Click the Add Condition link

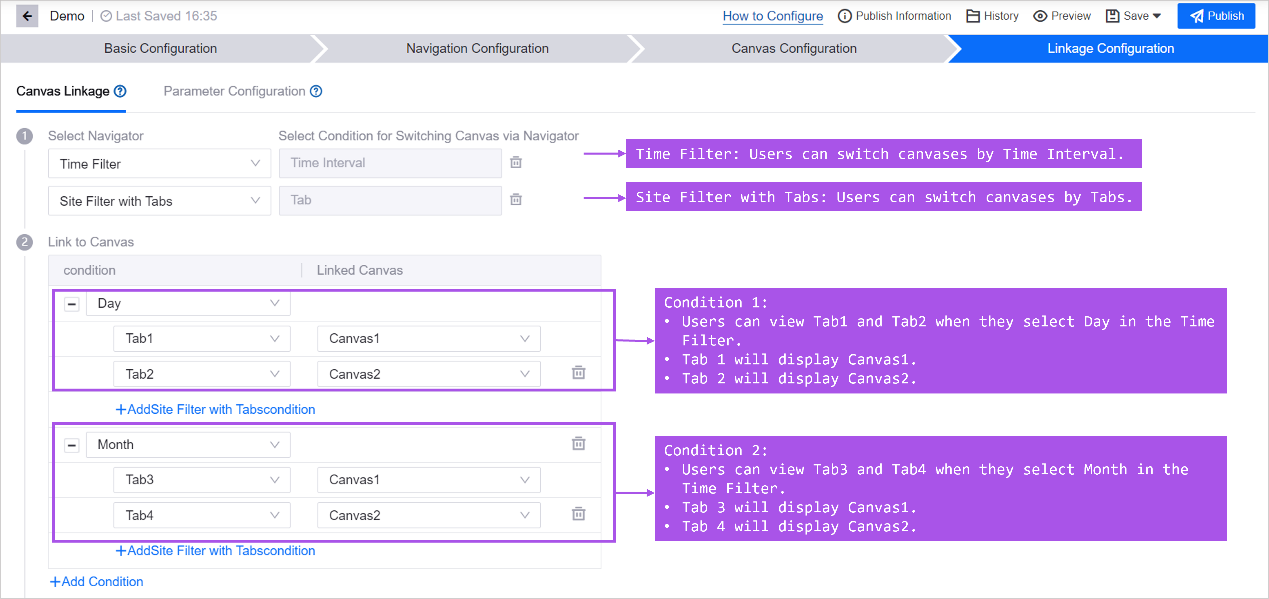(x=96, y=582)
